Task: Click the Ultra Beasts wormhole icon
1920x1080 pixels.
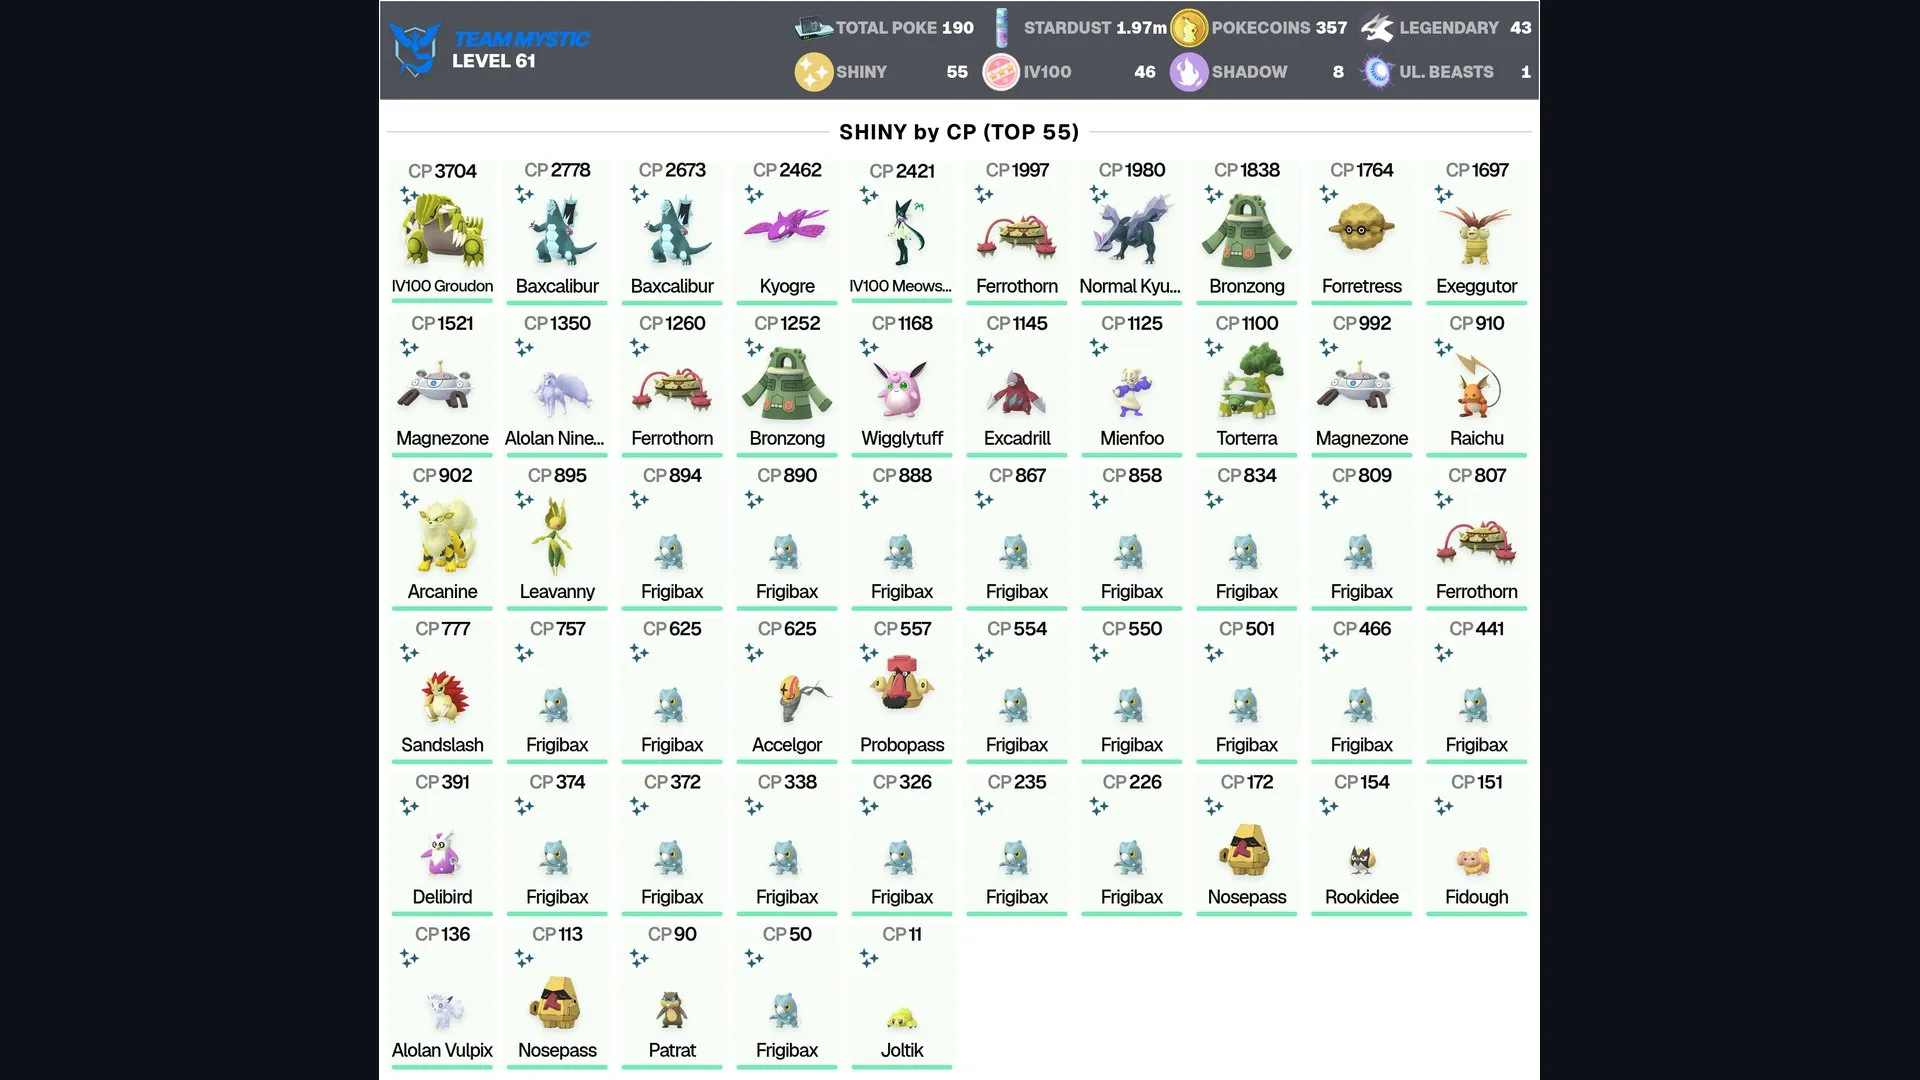Action: (x=1377, y=72)
